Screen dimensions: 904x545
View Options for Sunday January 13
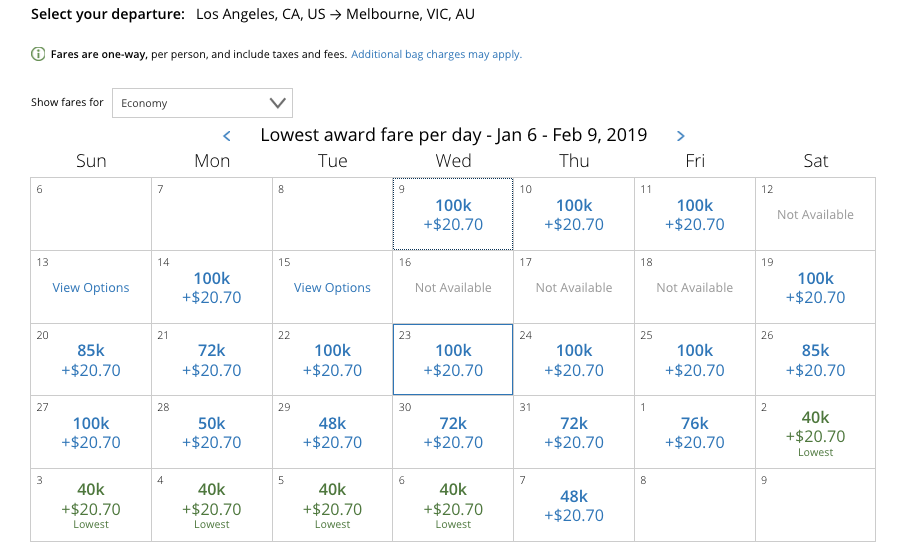point(91,288)
